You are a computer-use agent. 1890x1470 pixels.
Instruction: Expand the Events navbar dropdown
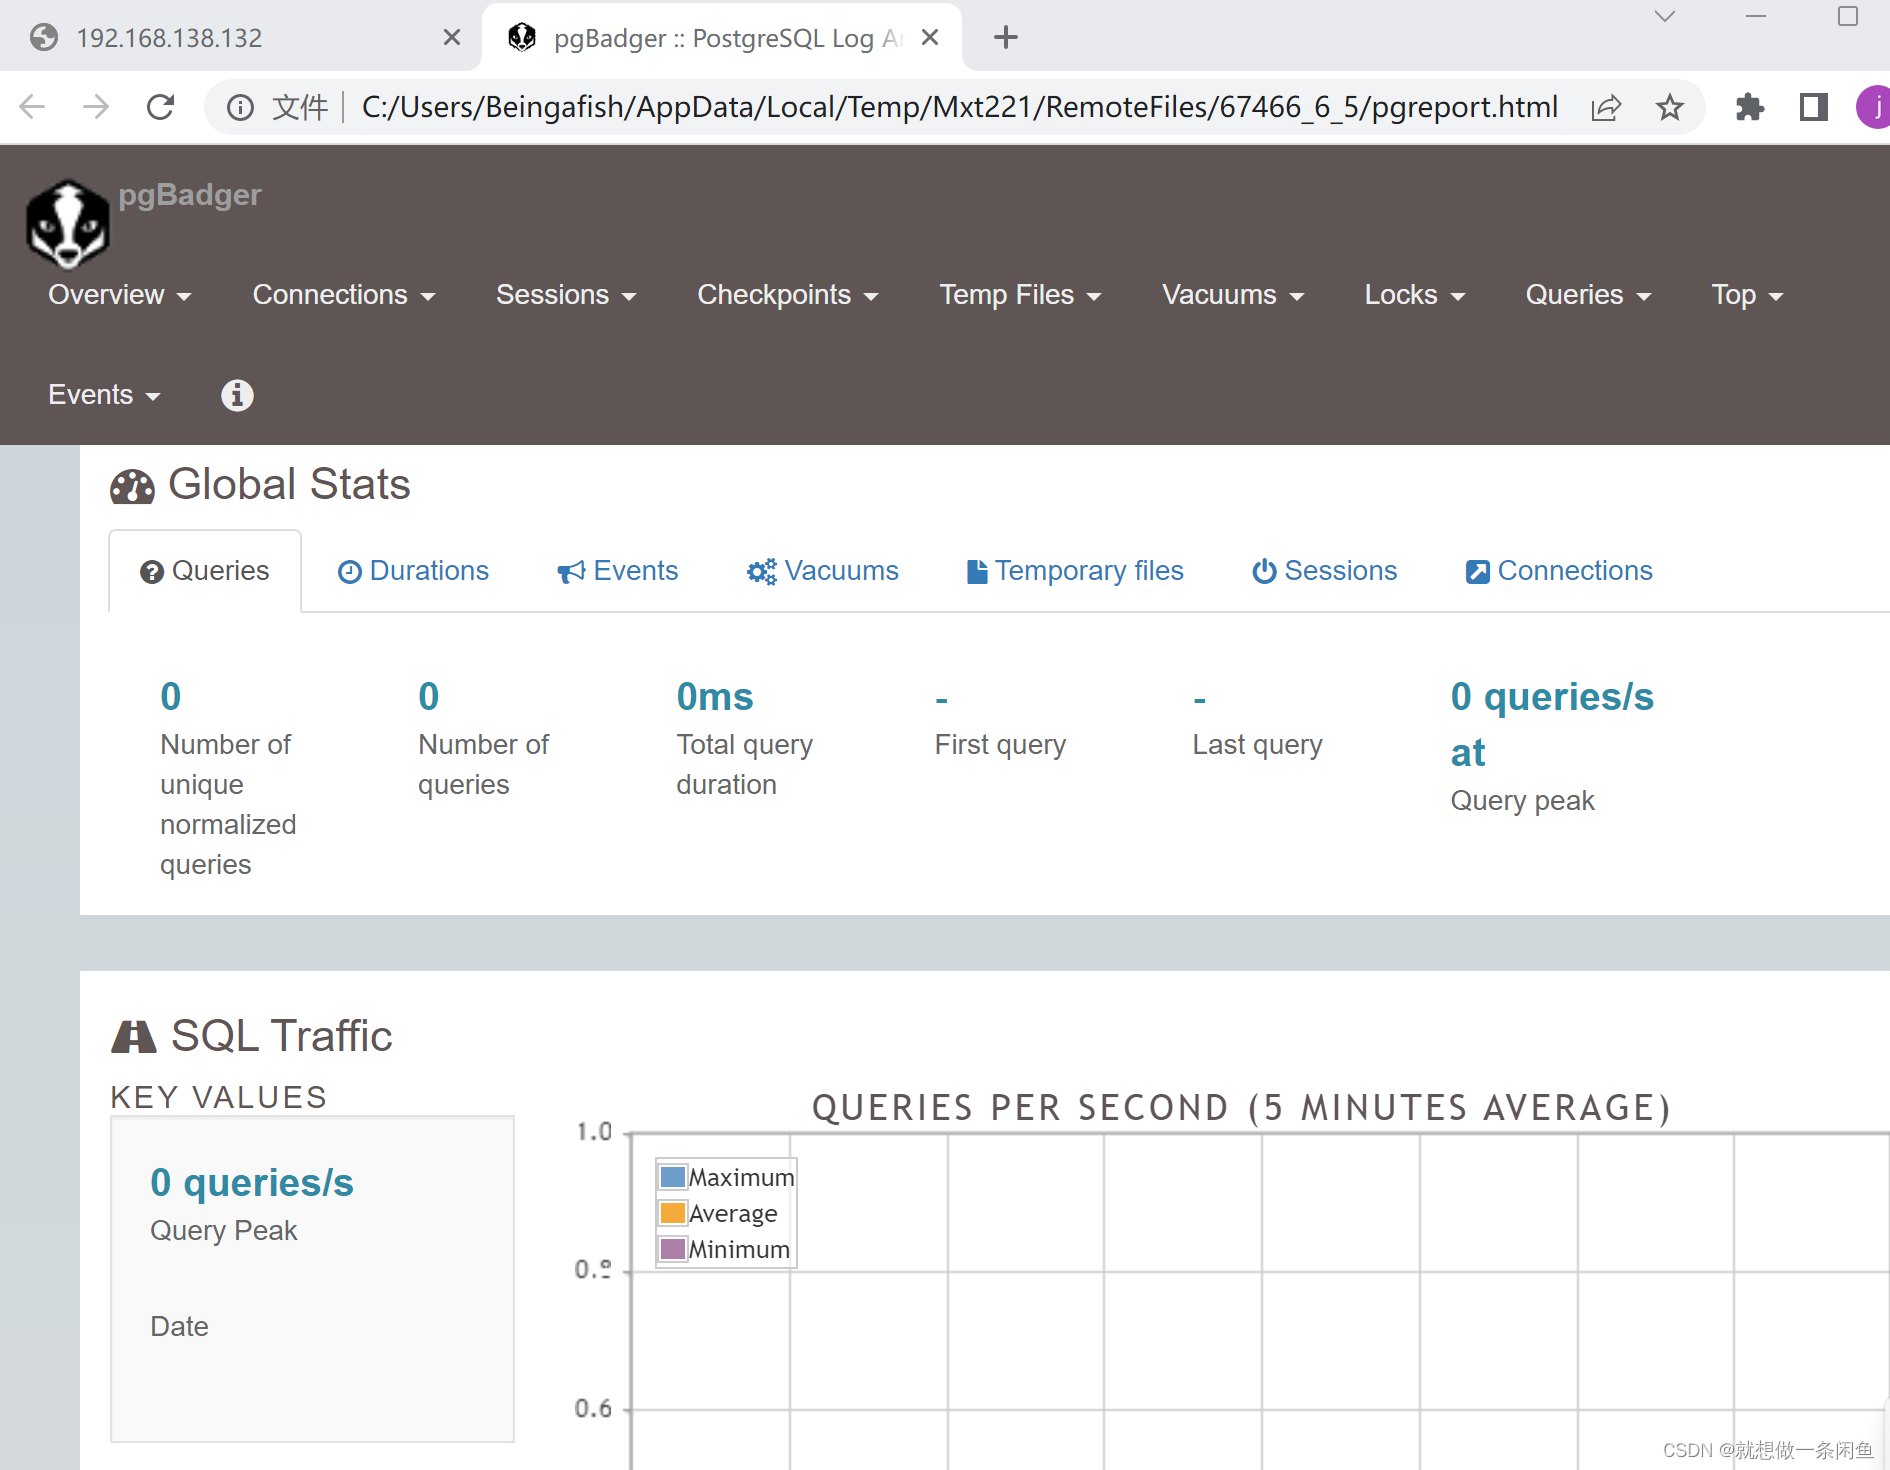(104, 395)
